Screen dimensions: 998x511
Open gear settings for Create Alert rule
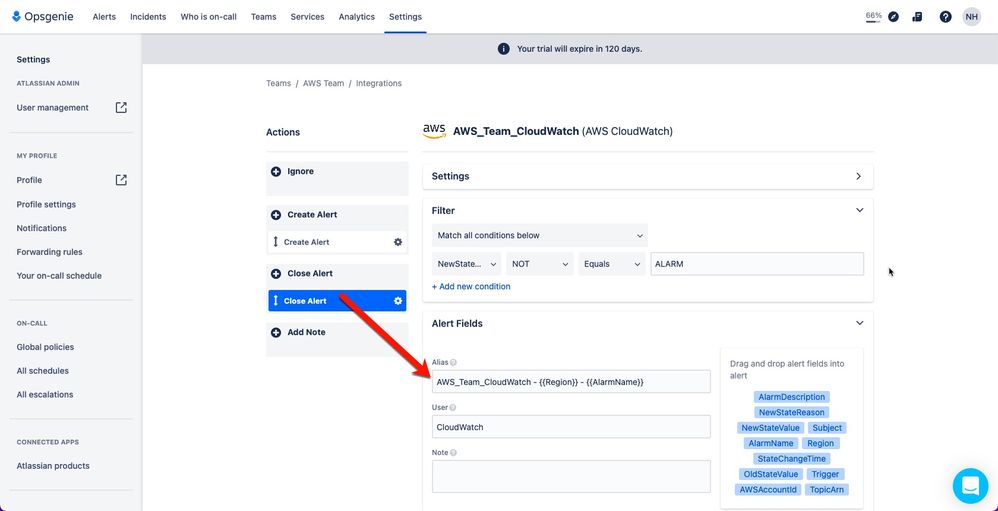pyautogui.click(x=398, y=242)
